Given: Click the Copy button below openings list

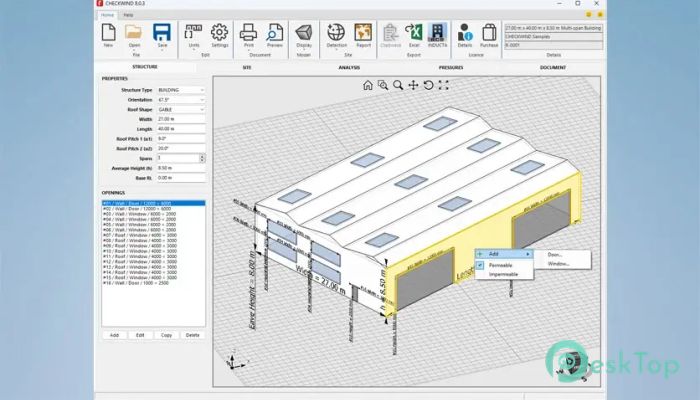Looking at the screenshot, I should pos(167,335).
